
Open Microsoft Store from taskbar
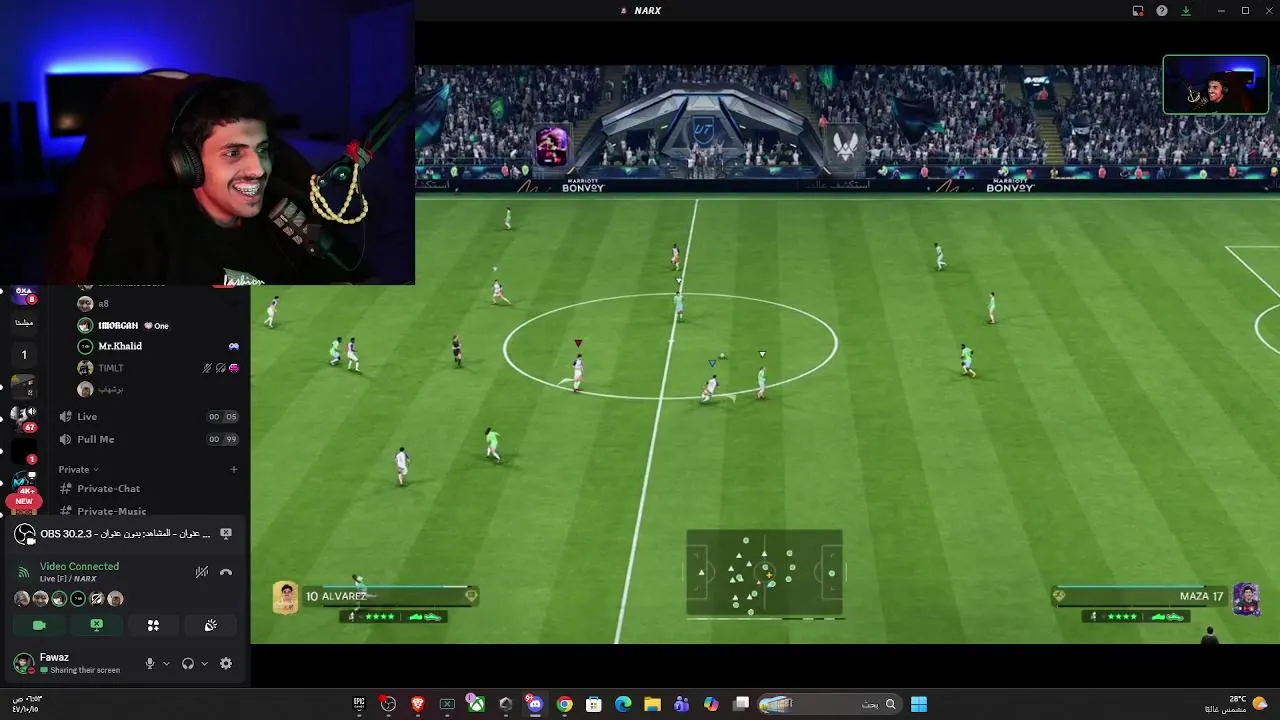pyautogui.click(x=593, y=704)
